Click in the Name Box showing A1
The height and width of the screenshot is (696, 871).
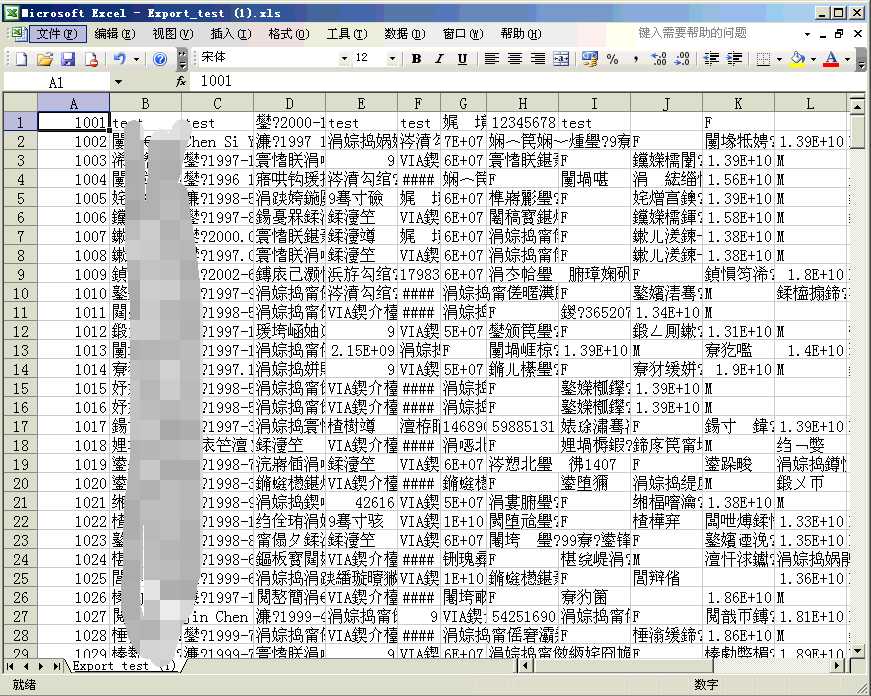coord(57,82)
